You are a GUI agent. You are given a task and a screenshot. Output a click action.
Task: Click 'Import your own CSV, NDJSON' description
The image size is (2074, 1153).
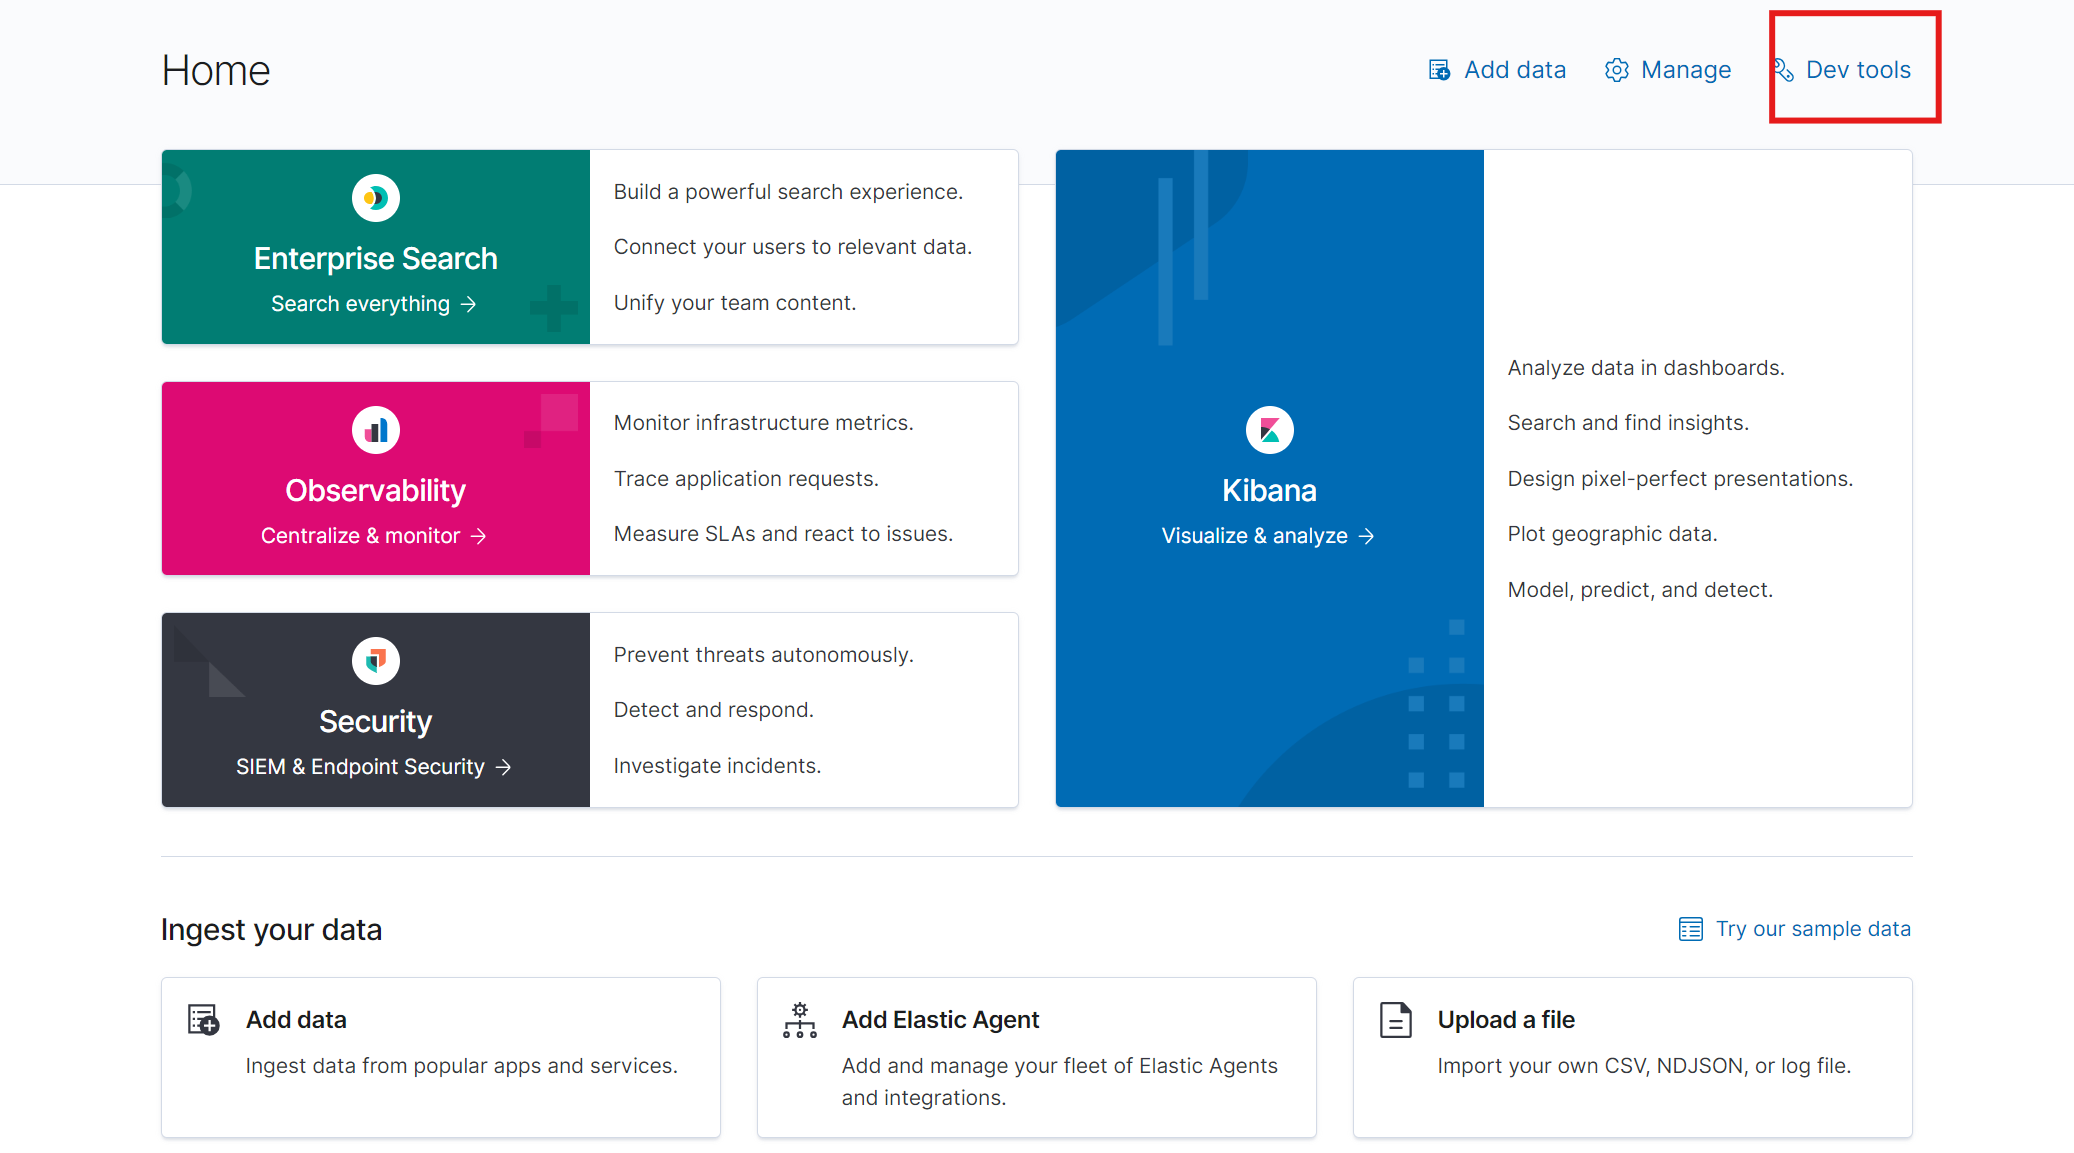tap(1645, 1066)
